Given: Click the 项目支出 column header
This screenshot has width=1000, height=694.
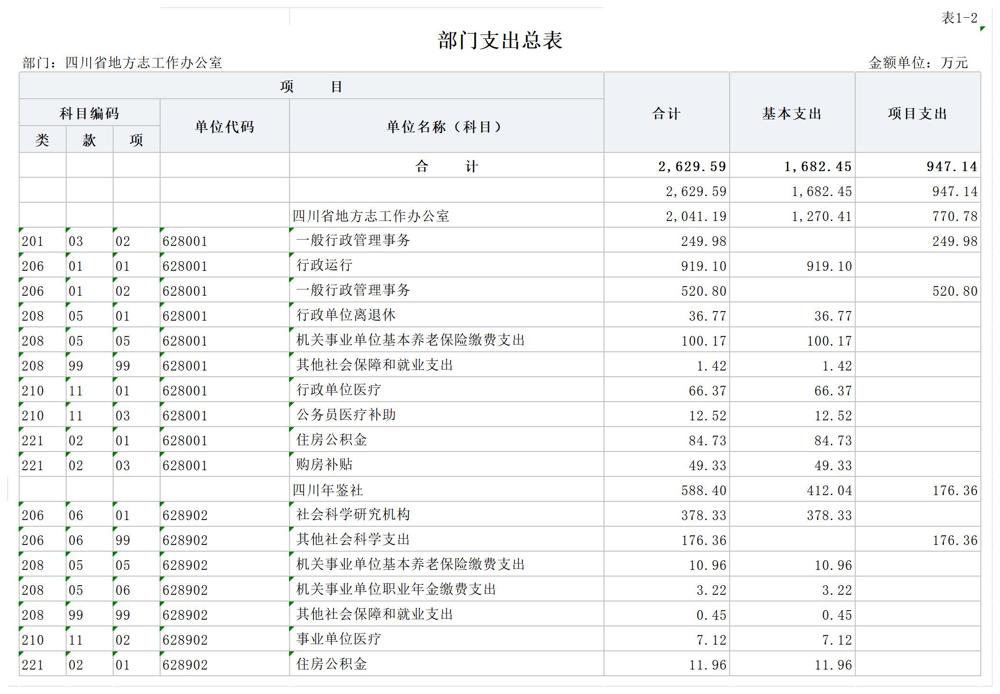Looking at the screenshot, I should (x=917, y=114).
